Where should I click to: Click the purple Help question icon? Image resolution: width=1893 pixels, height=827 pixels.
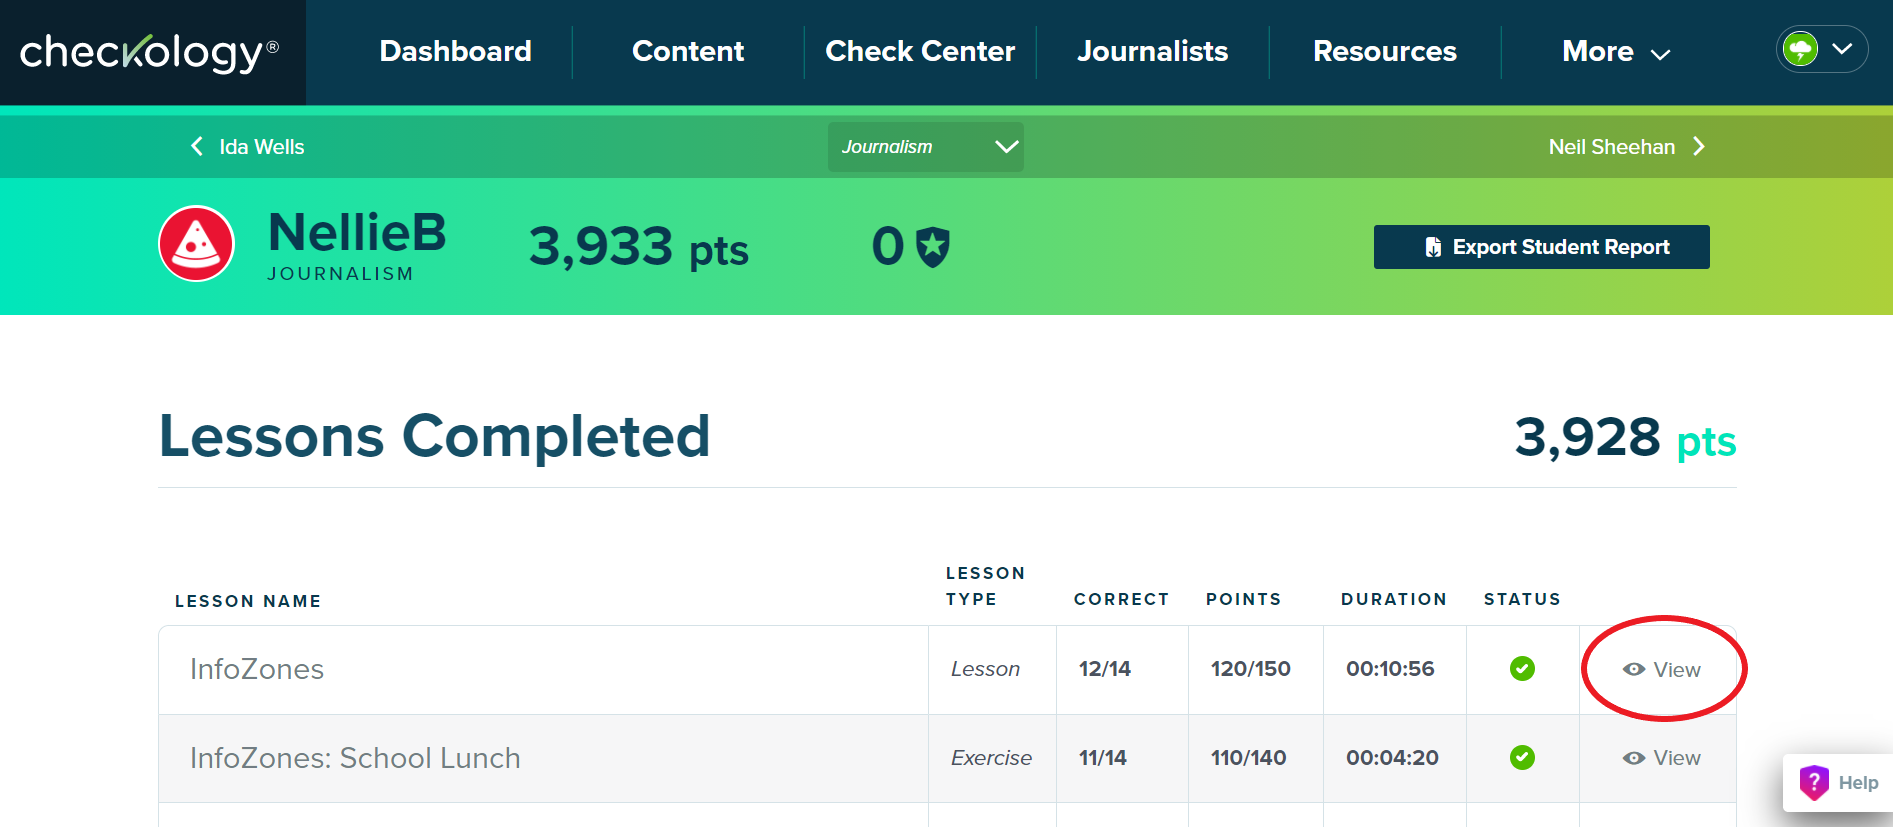[x=1814, y=782]
